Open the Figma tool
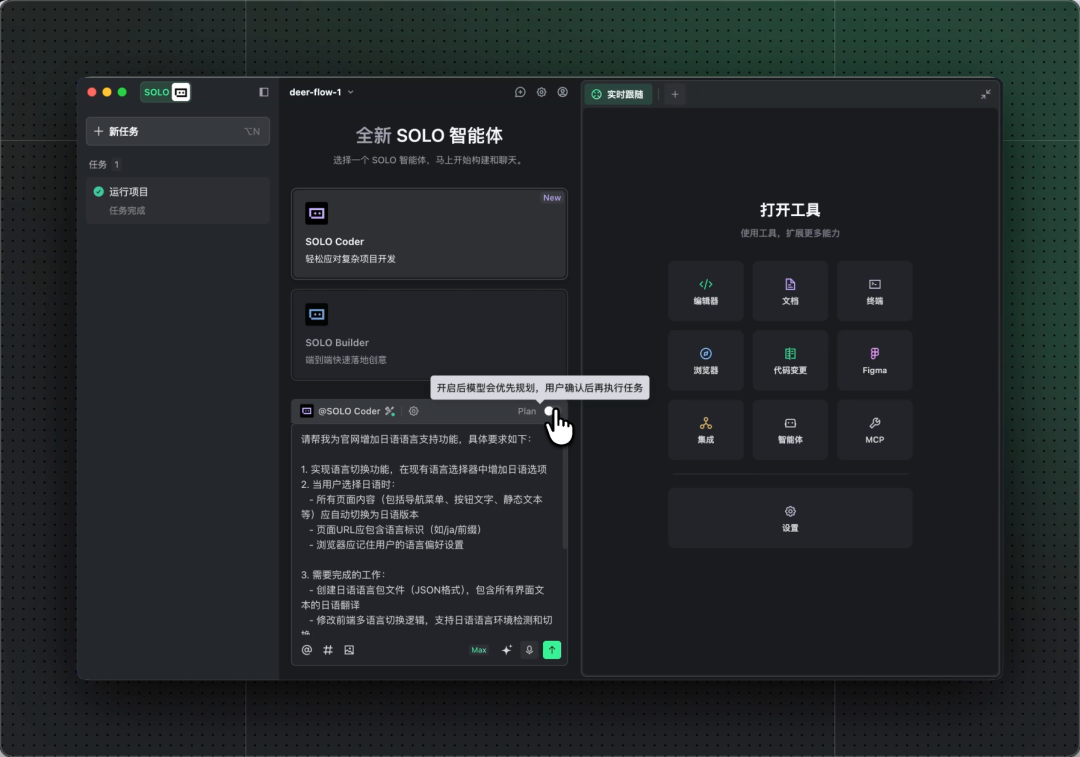Screen dimensions: 1080x757 click(875, 361)
